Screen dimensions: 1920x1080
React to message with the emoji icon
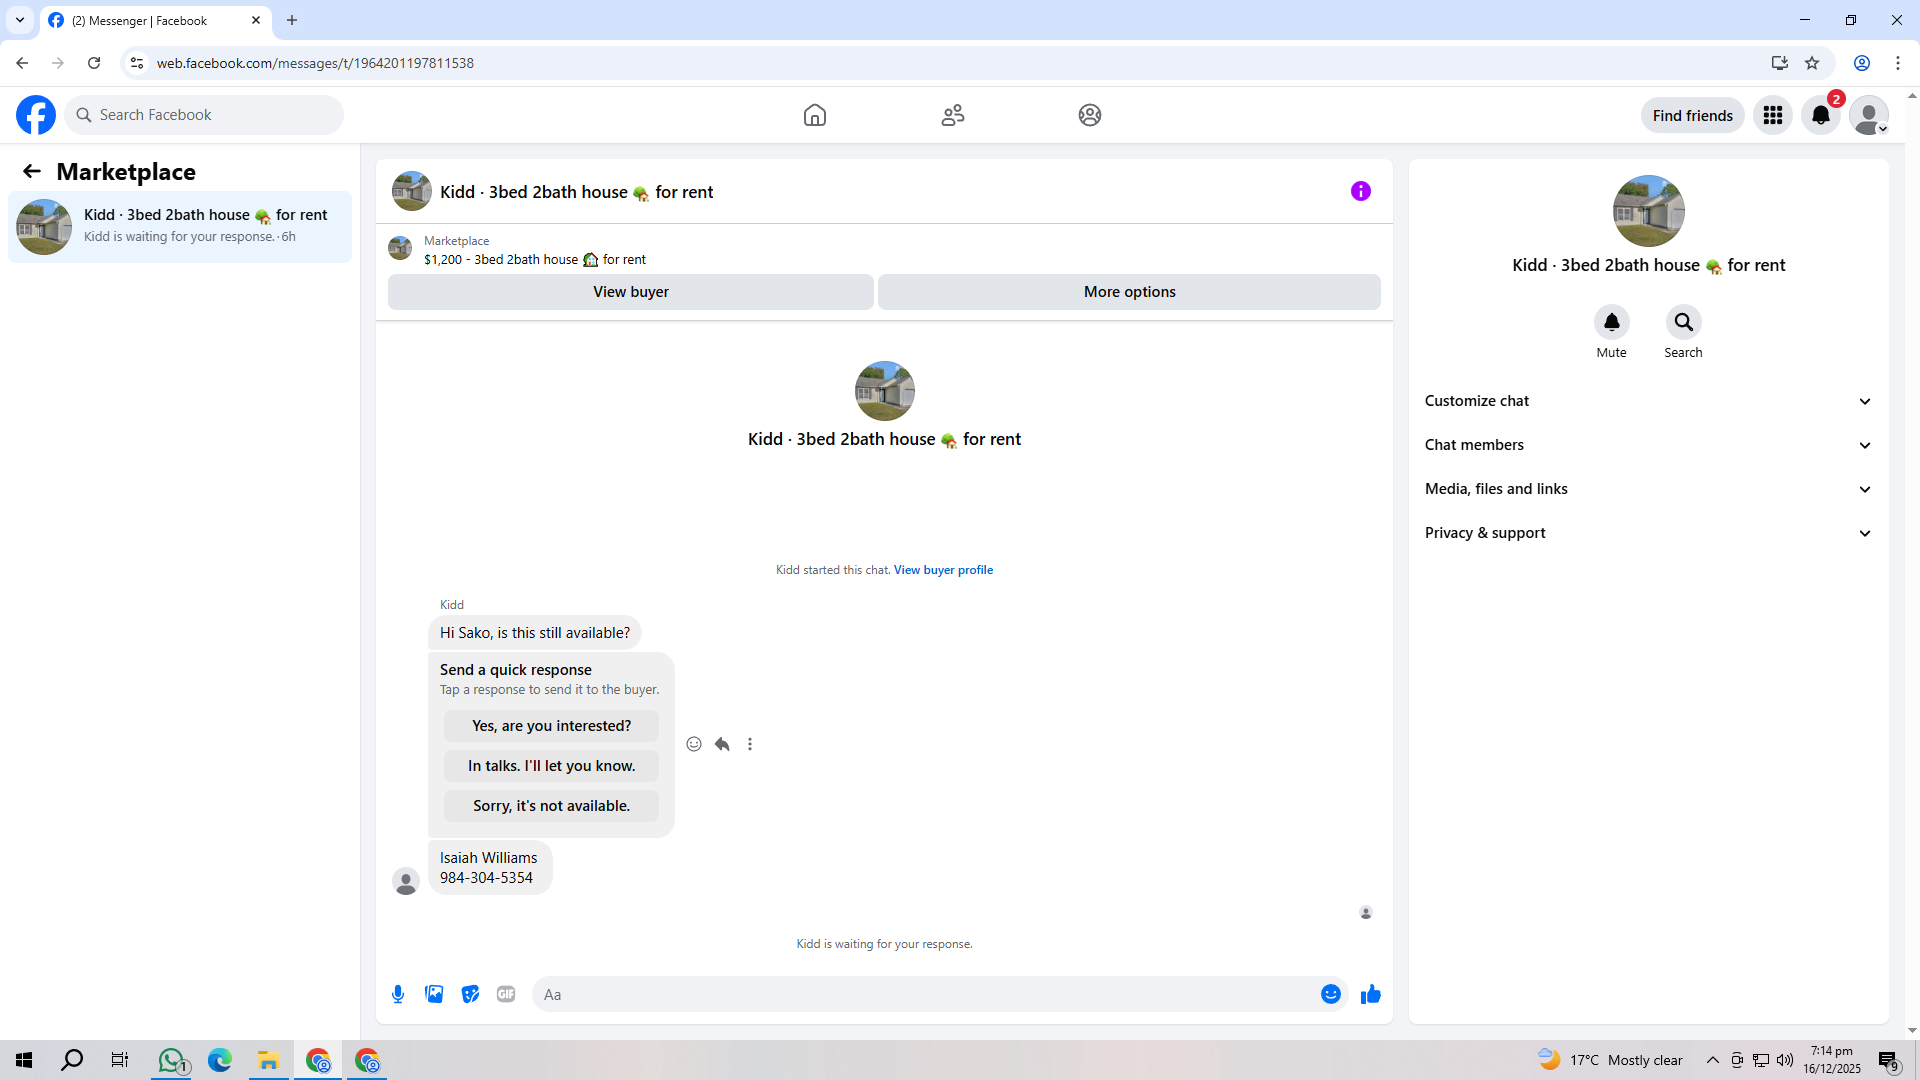click(x=694, y=744)
